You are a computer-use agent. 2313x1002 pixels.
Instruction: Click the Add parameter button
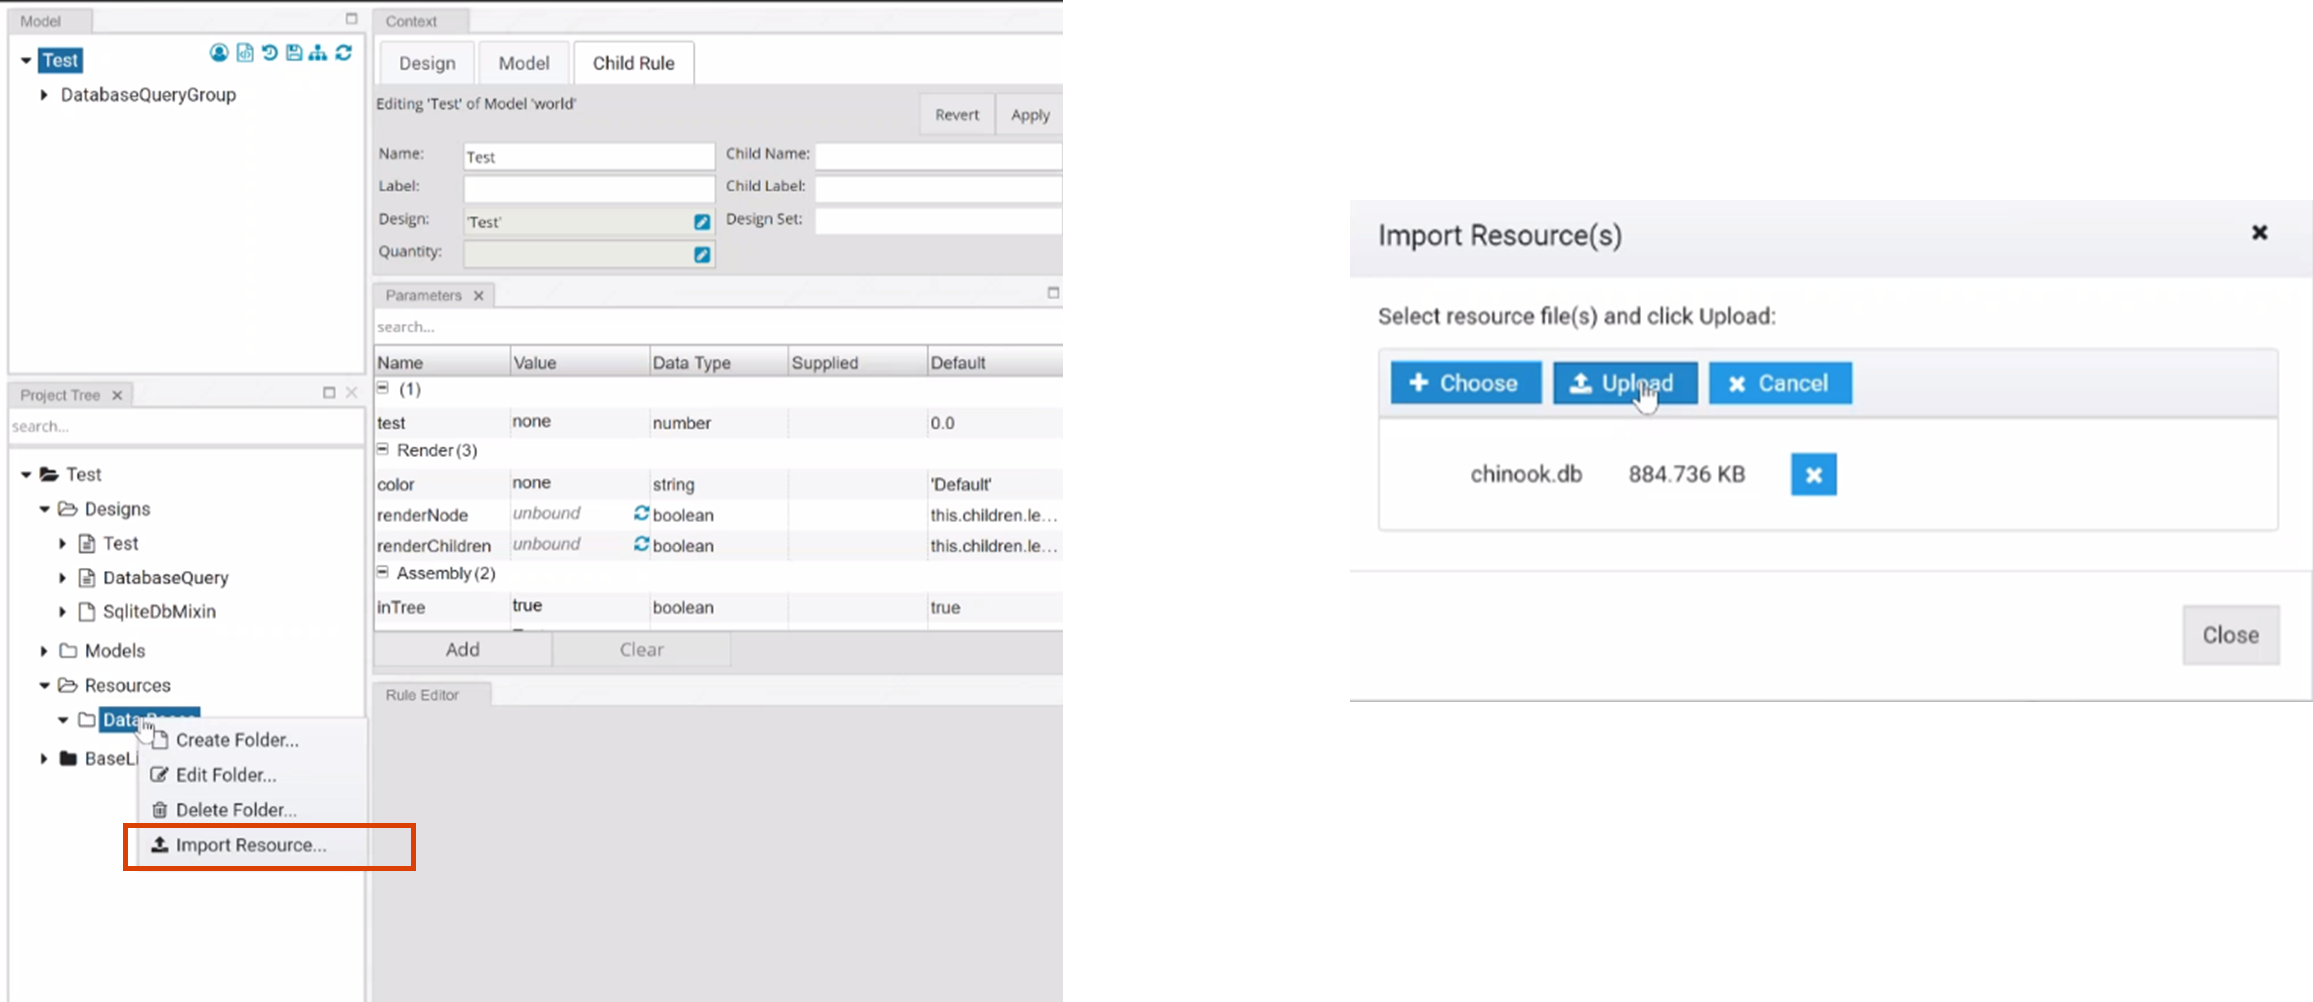click(463, 650)
